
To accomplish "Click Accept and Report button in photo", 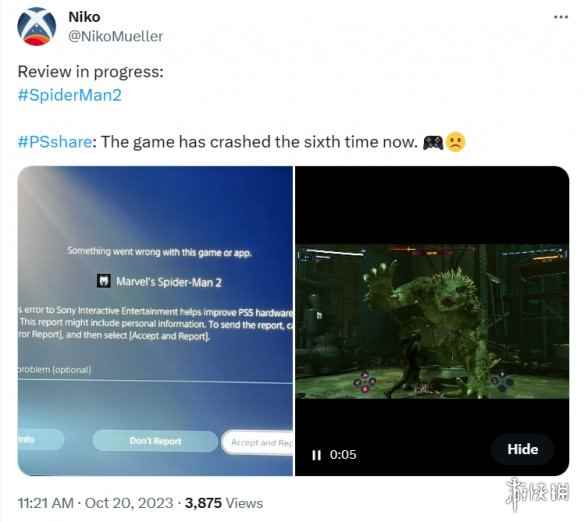I will pos(258,442).
